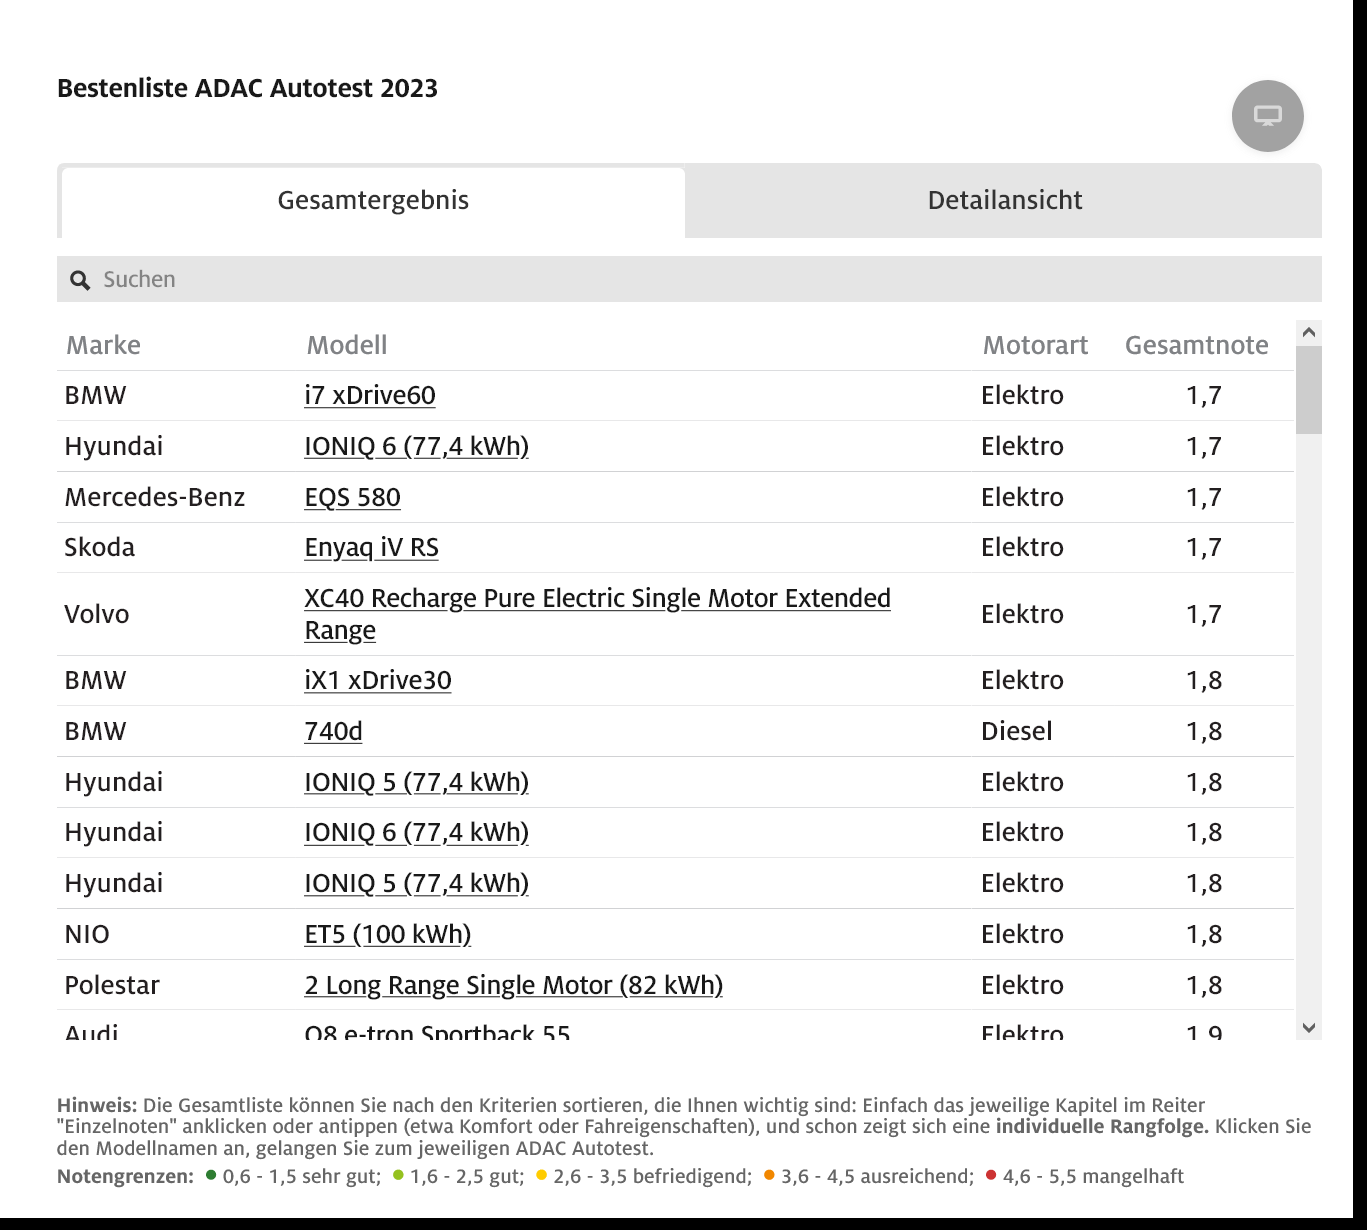Click the '2,6 - 3,5 befriedigend' legend entry
This screenshot has height=1230, width=1367.
(x=644, y=1176)
